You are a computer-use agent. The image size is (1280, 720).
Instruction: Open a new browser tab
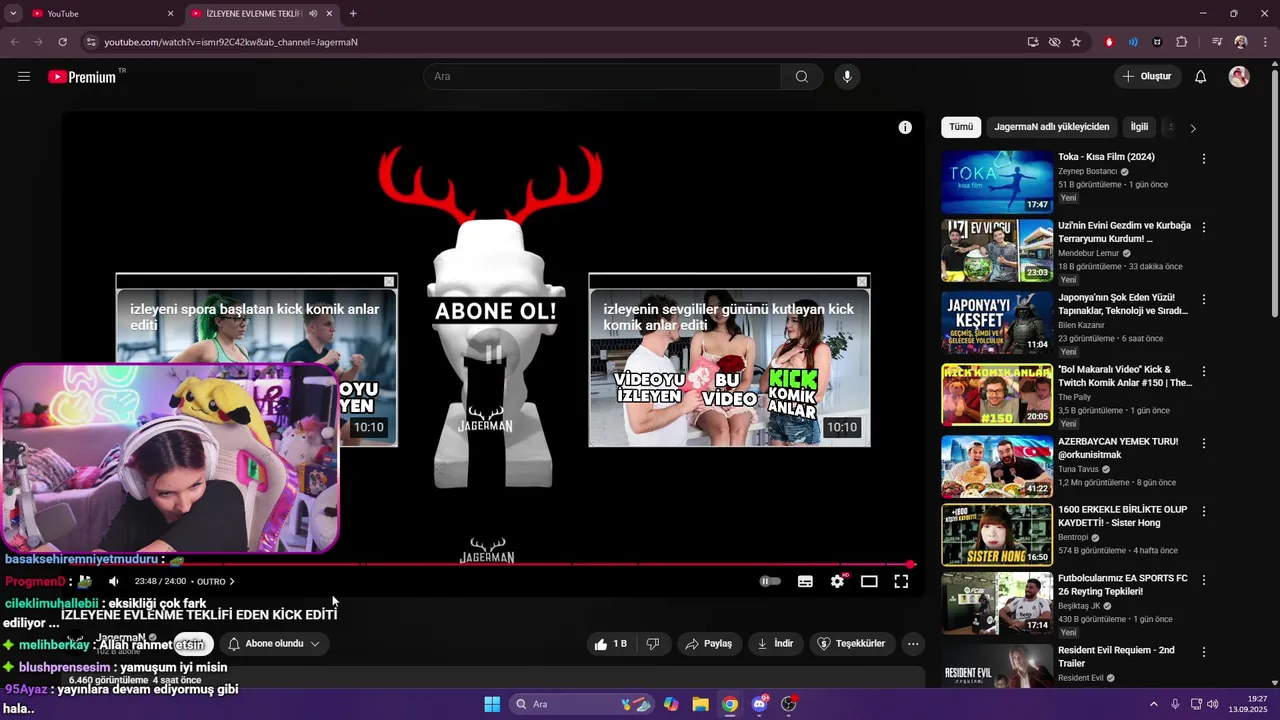click(x=353, y=13)
